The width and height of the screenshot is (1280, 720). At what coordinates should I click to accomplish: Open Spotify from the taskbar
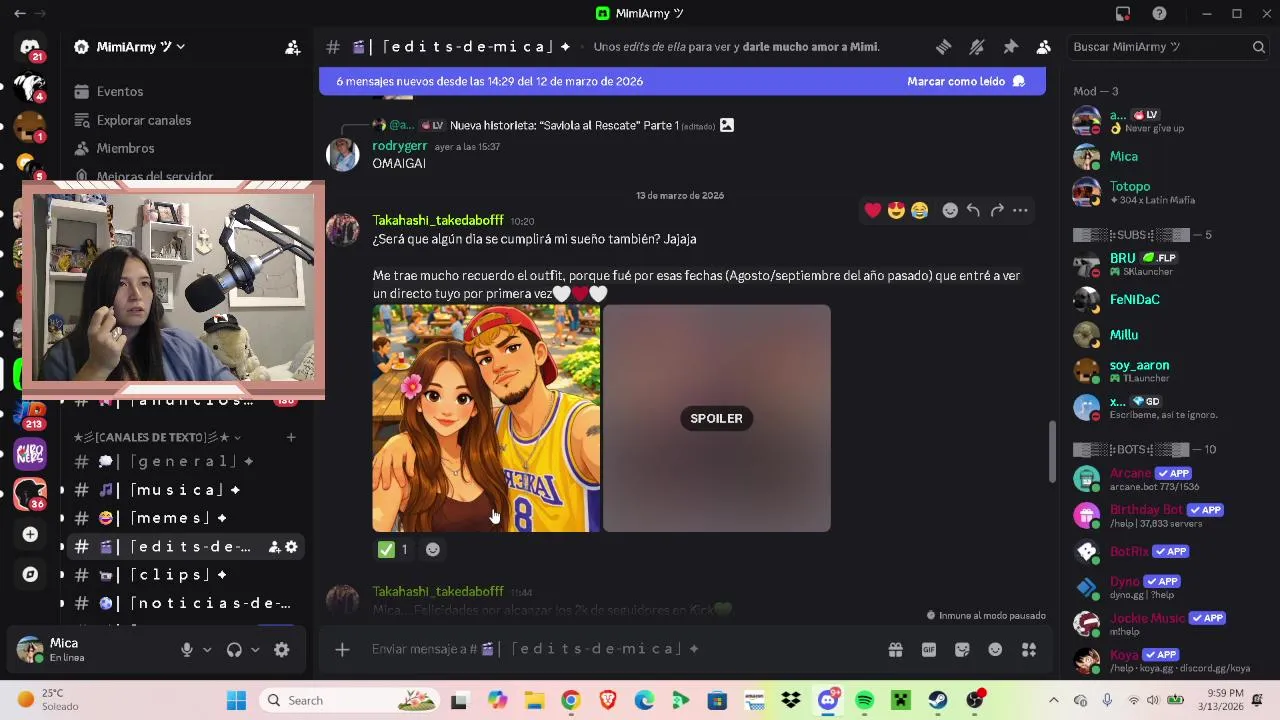pyautogui.click(x=865, y=700)
